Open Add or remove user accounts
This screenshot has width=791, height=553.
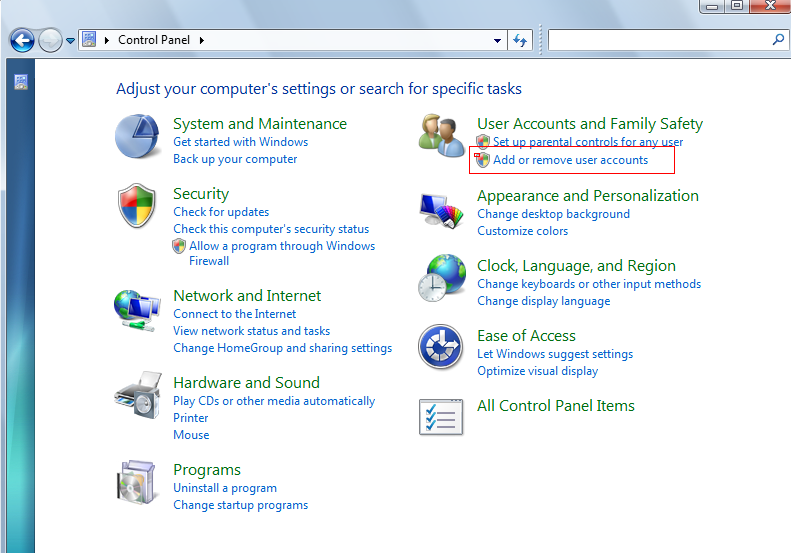[x=571, y=160]
